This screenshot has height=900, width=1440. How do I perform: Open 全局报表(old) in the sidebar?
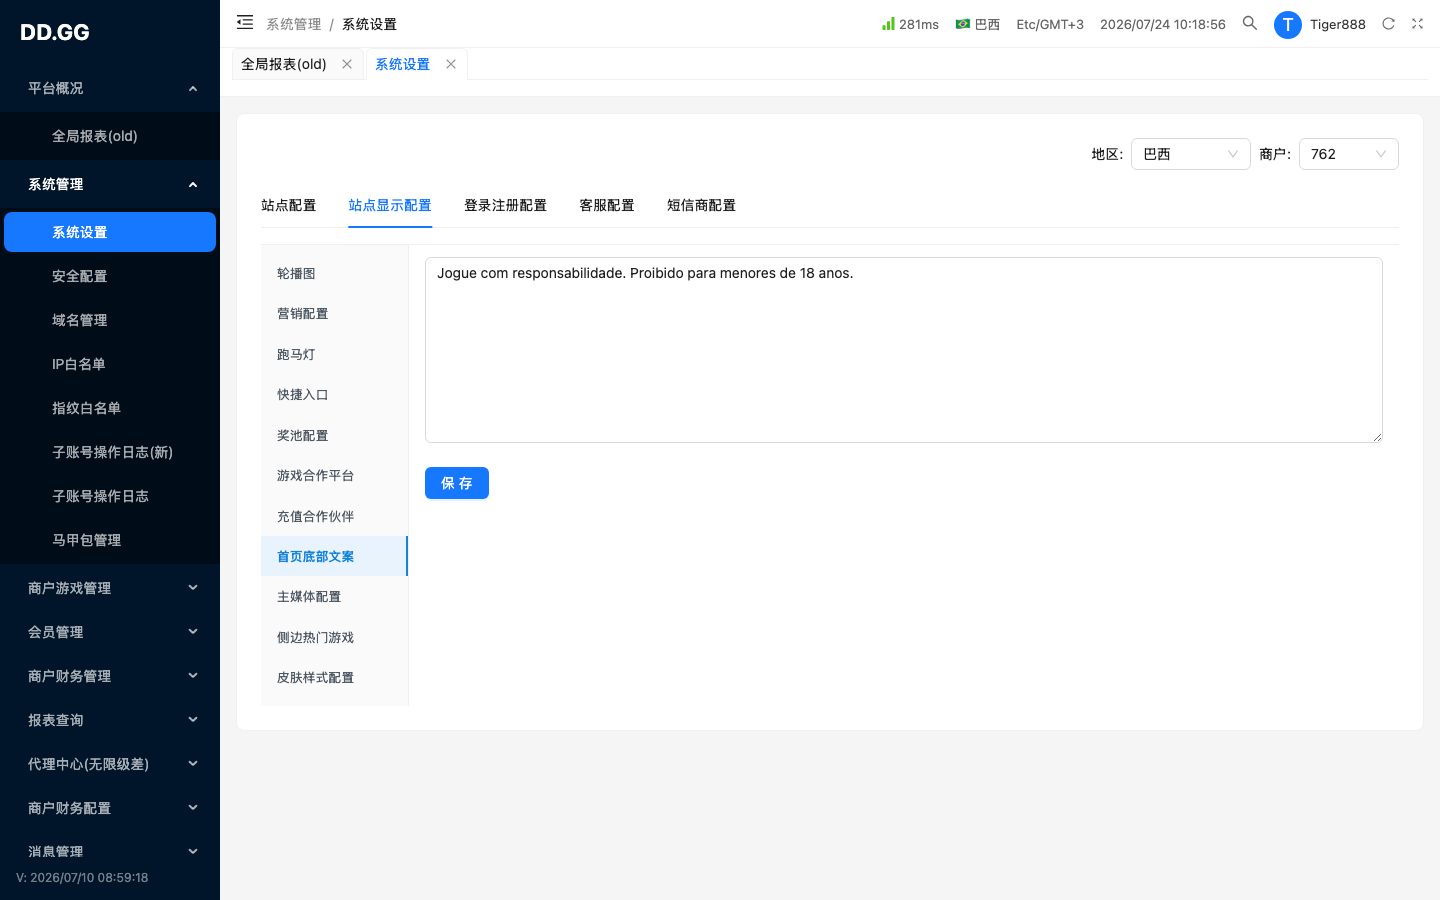(x=110, y=136)
